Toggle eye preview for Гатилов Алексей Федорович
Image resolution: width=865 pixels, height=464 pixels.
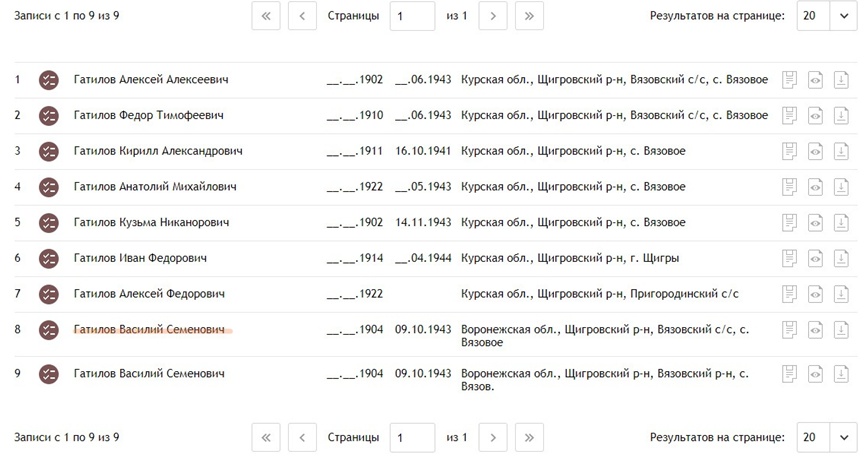(815, 294)
